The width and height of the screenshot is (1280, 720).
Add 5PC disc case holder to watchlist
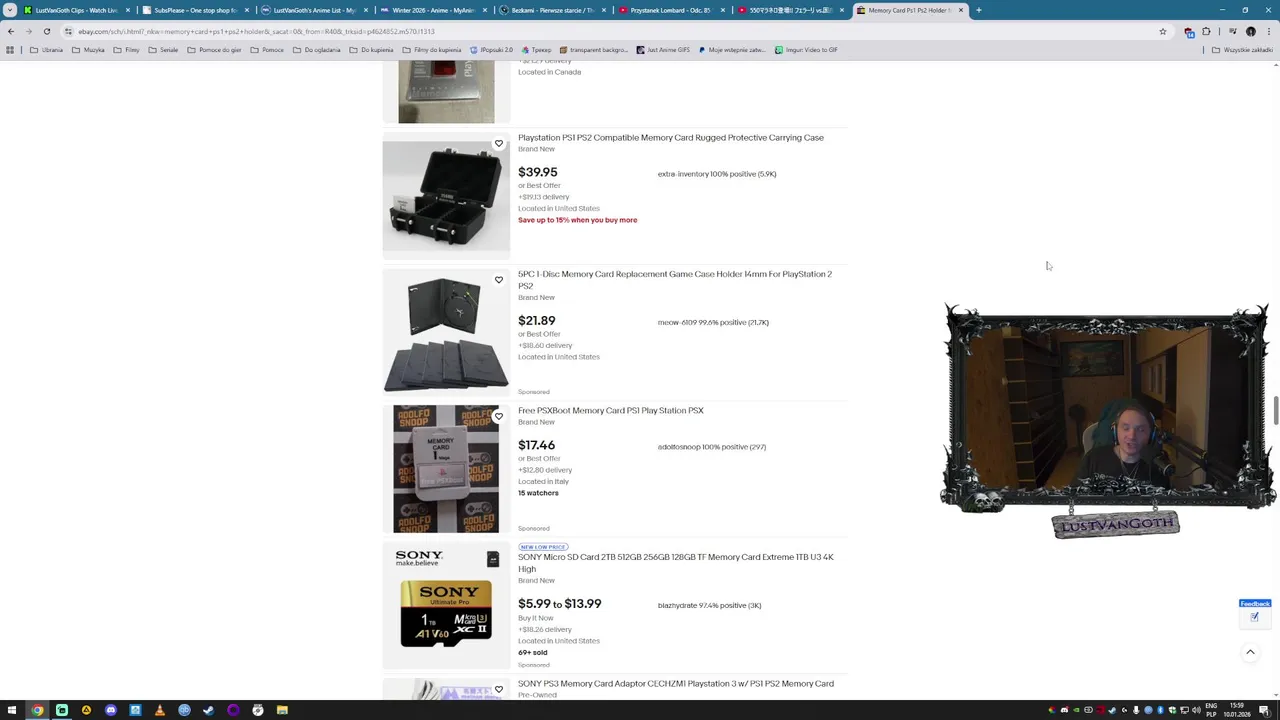pyautogui.click(x=499, y=280)
